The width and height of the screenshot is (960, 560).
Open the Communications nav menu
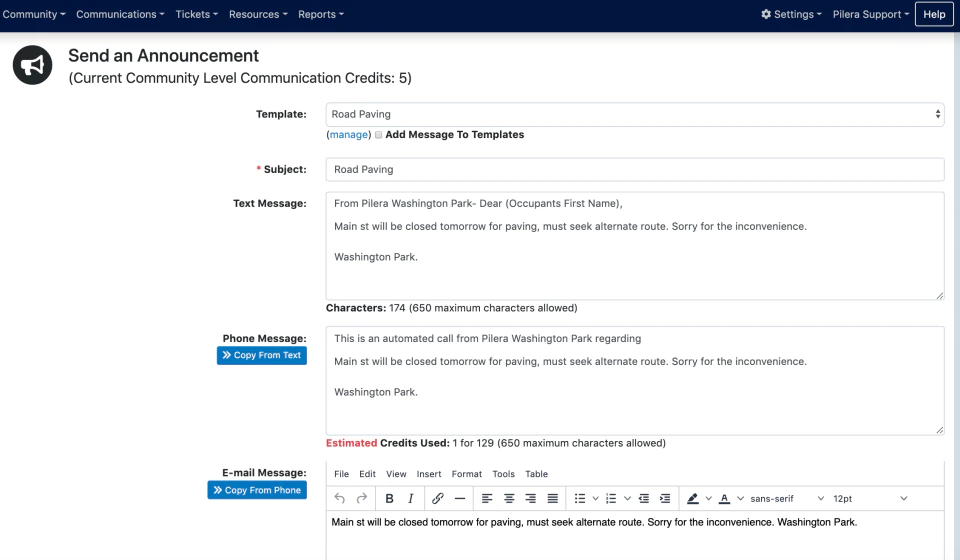[x=120, y=14]
